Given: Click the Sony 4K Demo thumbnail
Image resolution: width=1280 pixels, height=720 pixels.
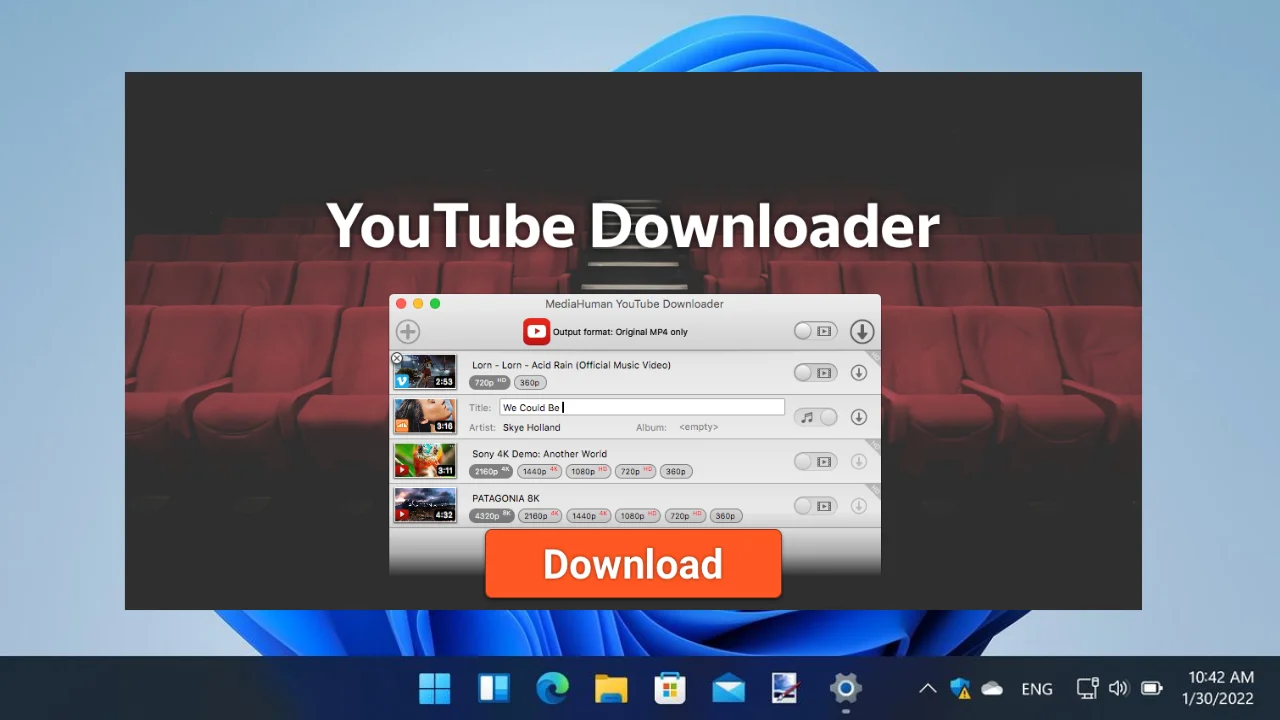Looking at the screenshot, I should click(x=425, y=461).
